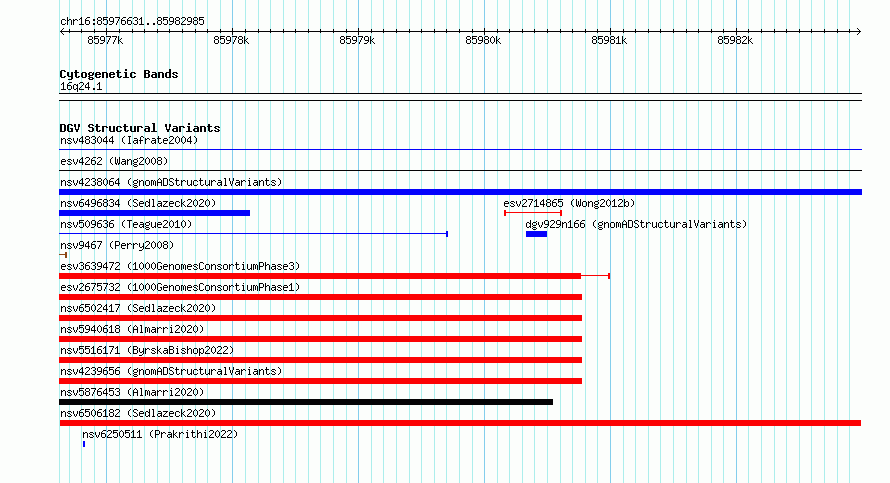
Task: Click the chr16:85976631..85982985 coordinate label
Action: [x=132, y=21]
